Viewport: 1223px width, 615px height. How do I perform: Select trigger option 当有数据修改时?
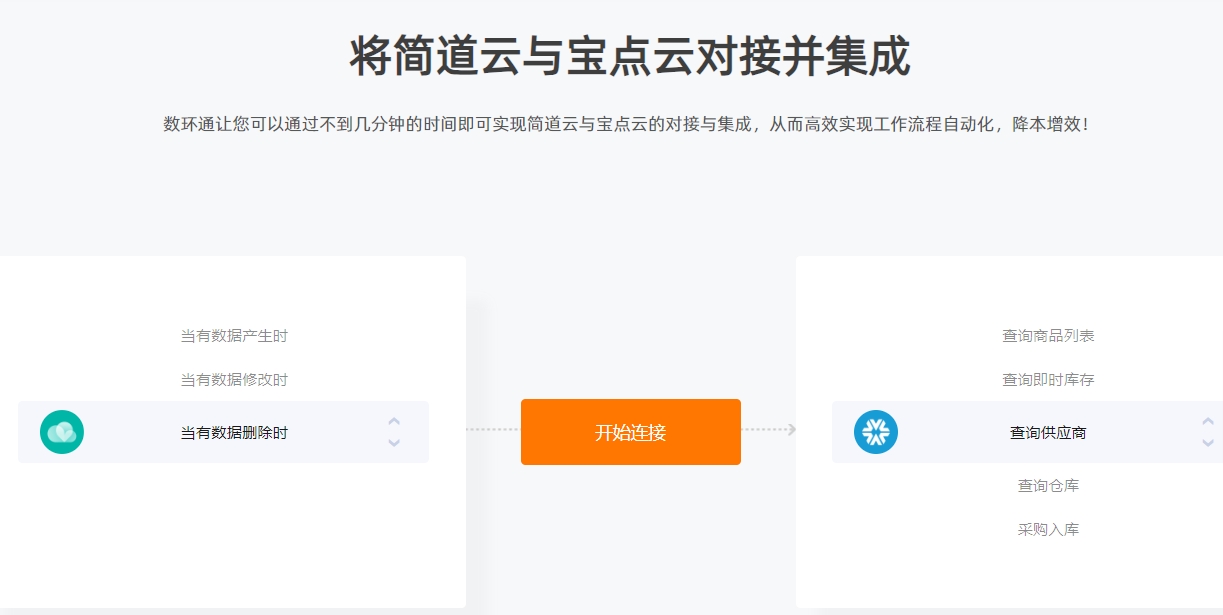(x=234, y=380)
